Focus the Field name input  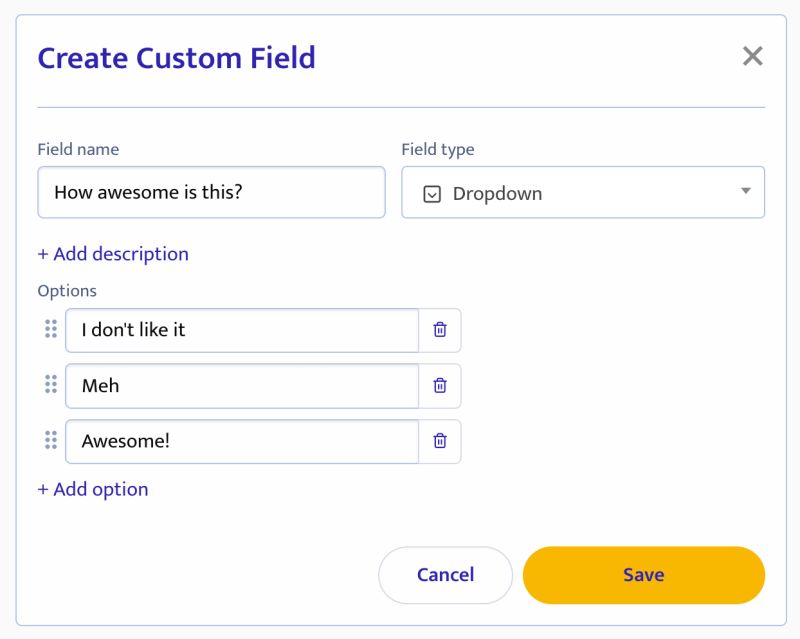(211, 192)
